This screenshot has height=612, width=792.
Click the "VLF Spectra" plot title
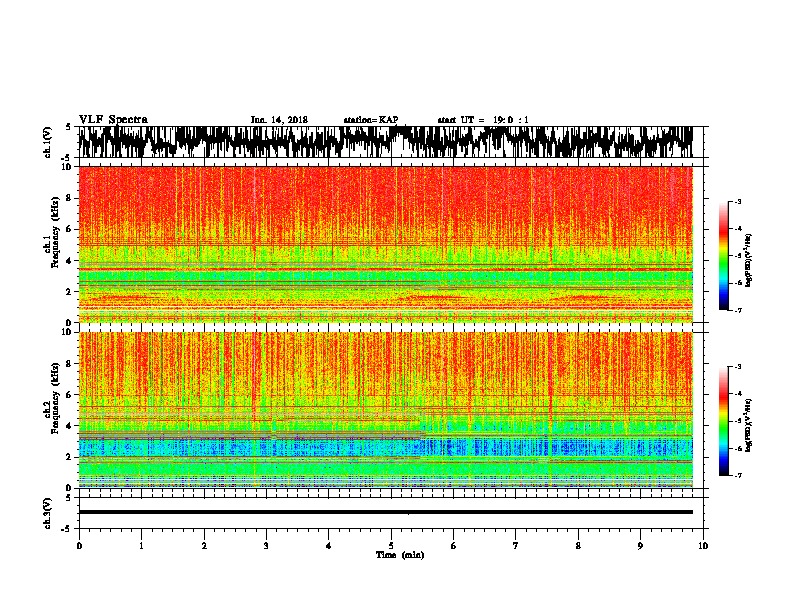[113, 120]
